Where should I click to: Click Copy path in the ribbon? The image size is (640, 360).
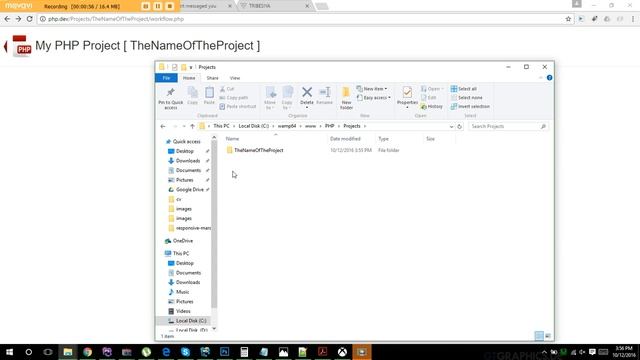tap(234, 98)
